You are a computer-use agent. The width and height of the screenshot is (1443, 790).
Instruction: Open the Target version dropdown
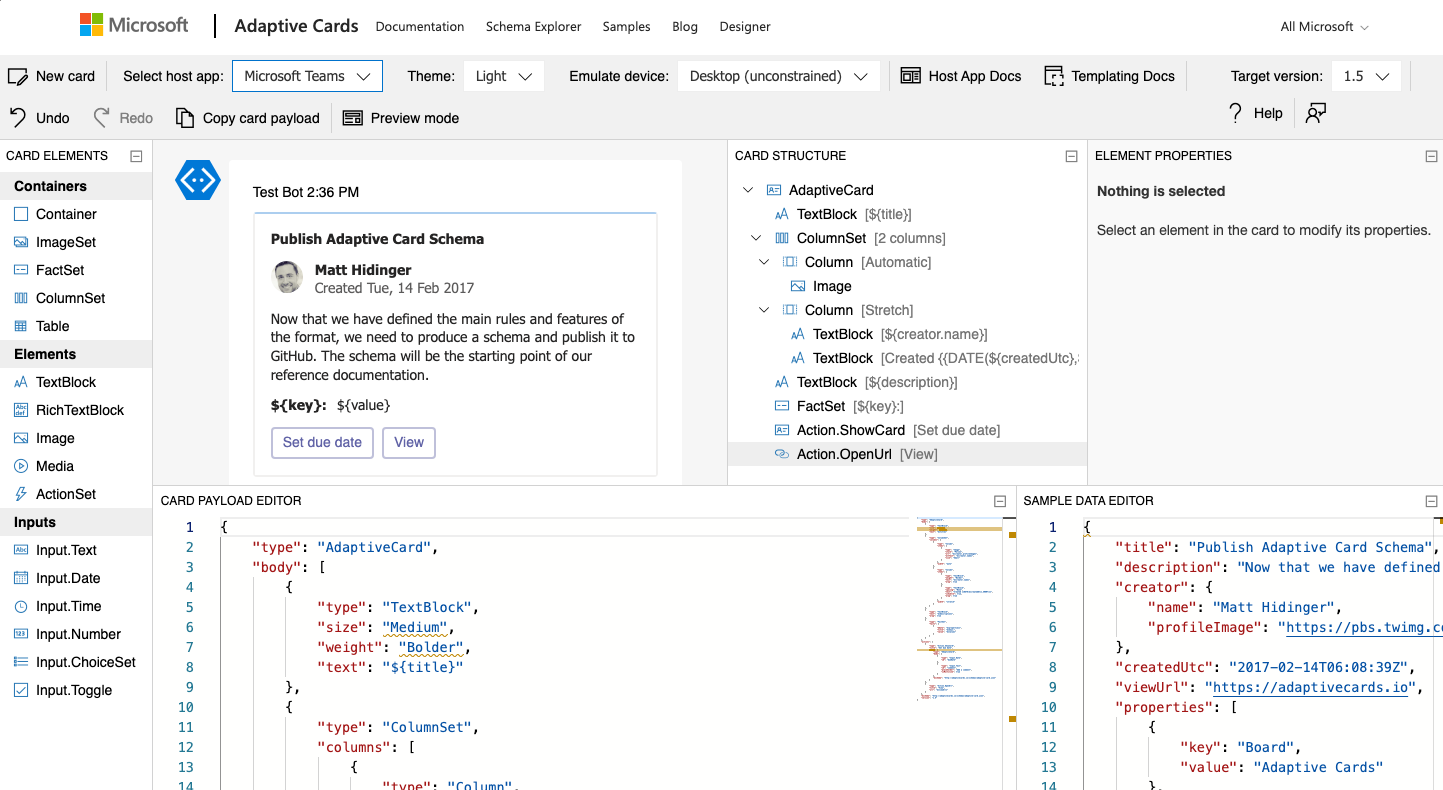click(1366, 76)
